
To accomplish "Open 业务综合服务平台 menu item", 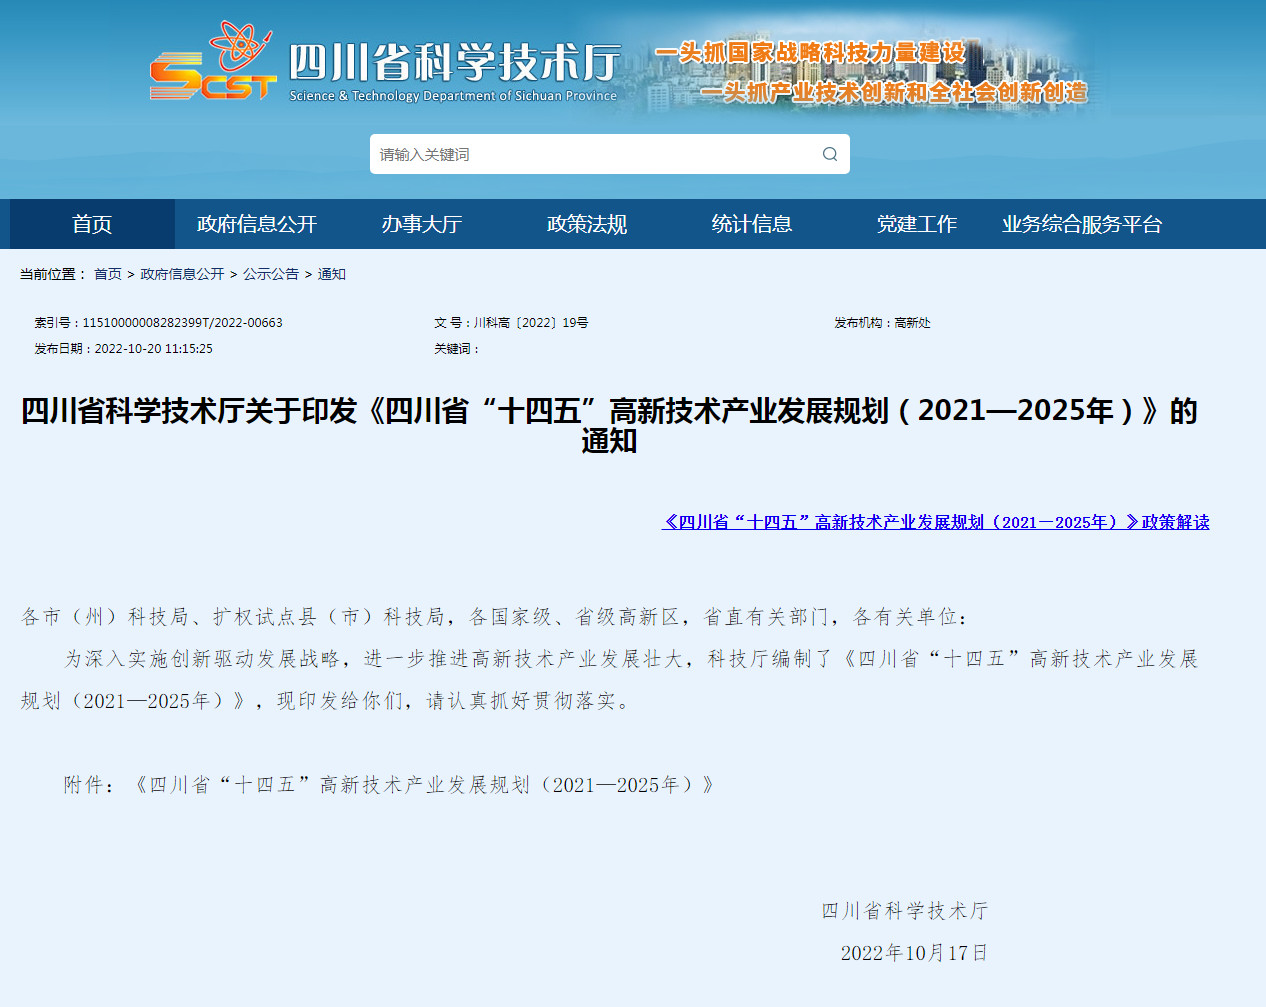I will (x=1082, y=224).
